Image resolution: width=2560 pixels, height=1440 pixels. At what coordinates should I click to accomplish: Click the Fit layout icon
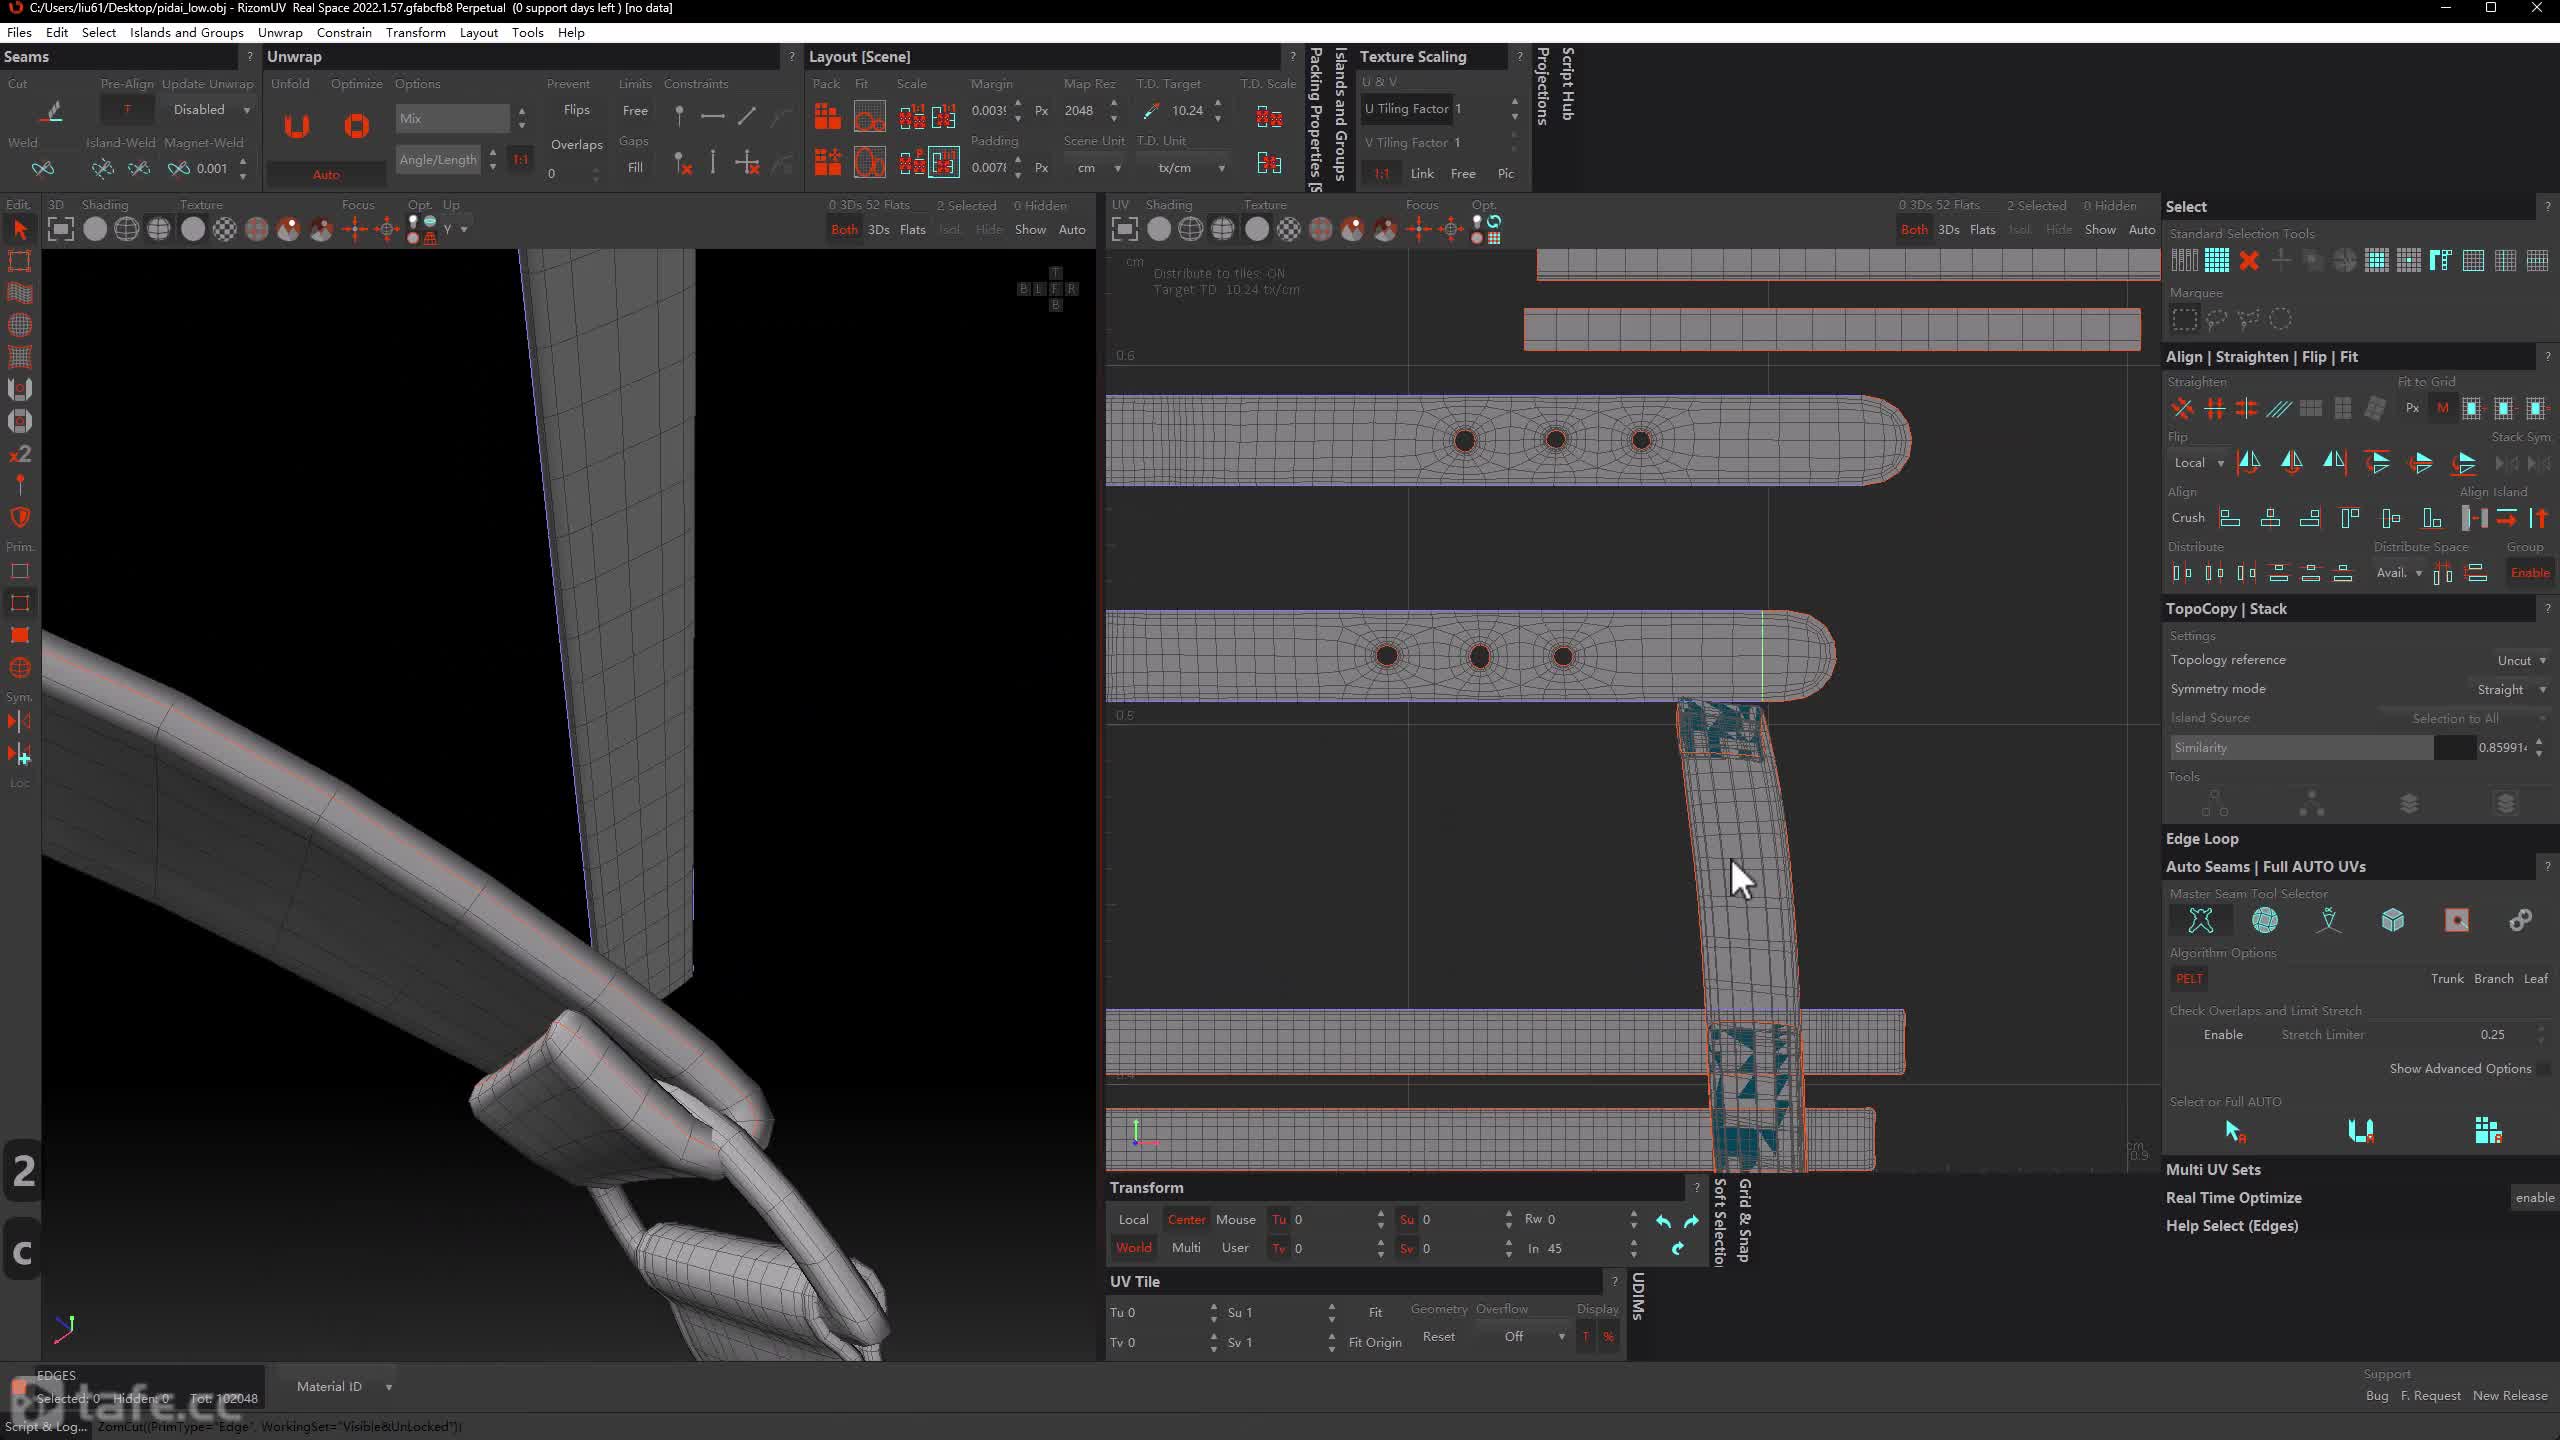(x=869, y=117)
